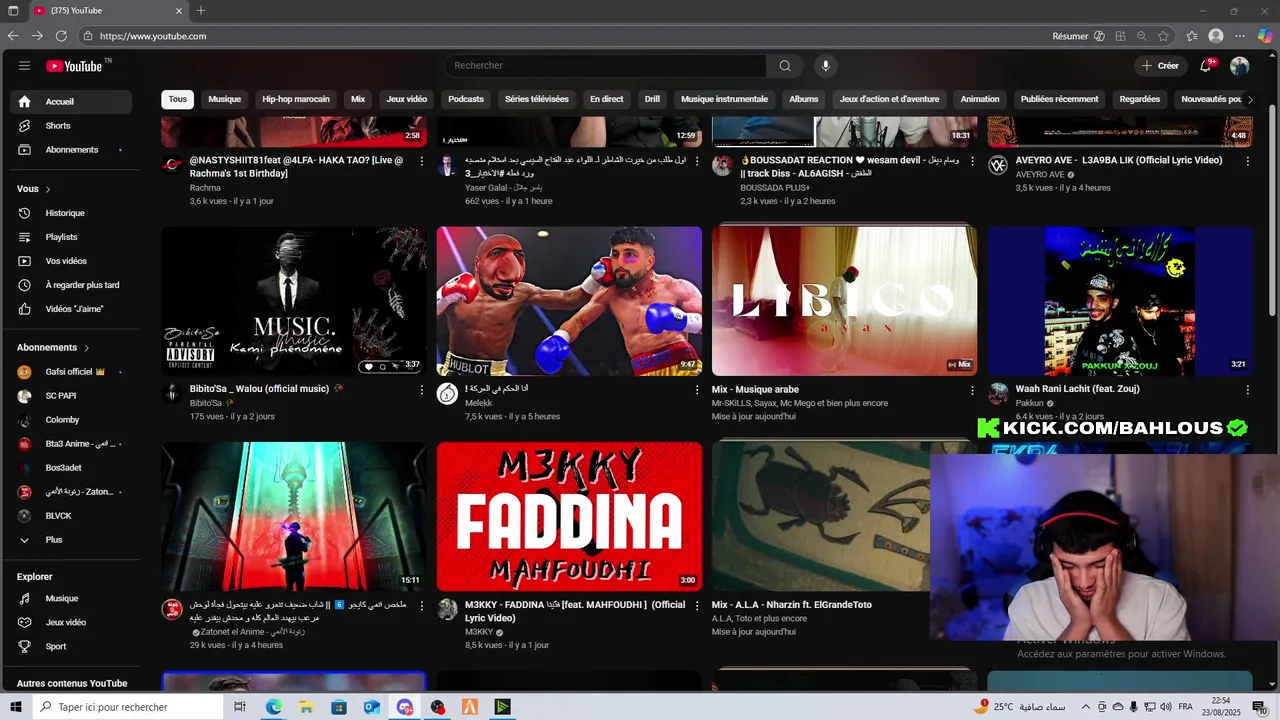Open Abonnements in the sidebar
1280x720 pixels.
coord(71,150)
